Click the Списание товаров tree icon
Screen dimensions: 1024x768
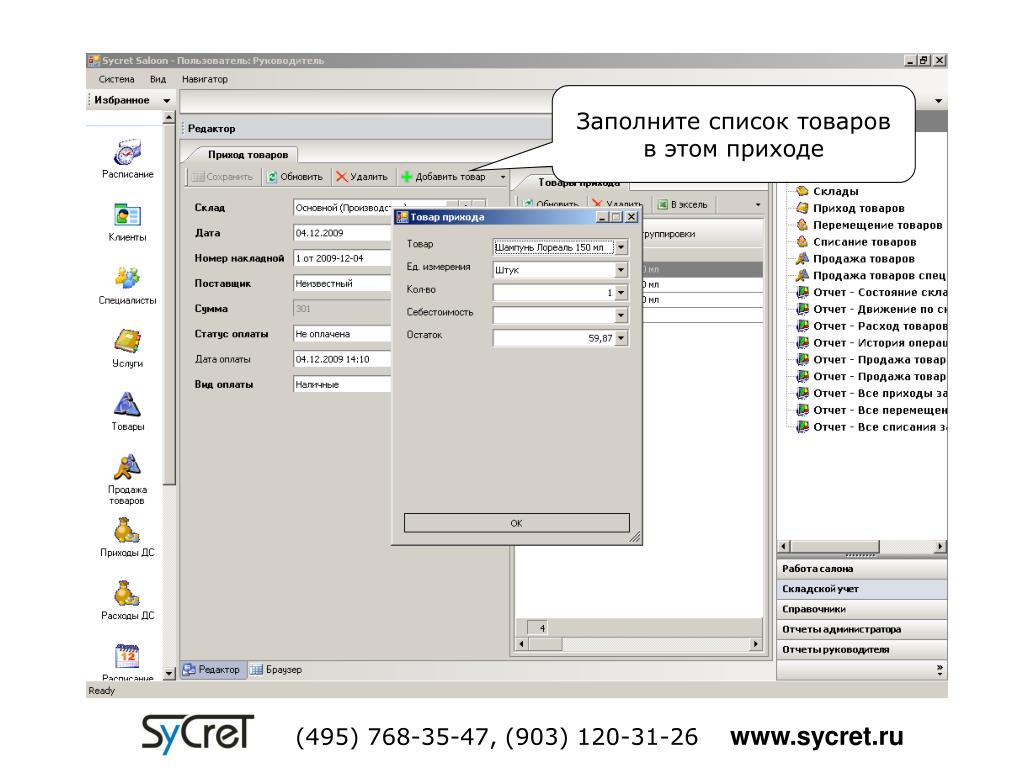click(x=802, y=242)
